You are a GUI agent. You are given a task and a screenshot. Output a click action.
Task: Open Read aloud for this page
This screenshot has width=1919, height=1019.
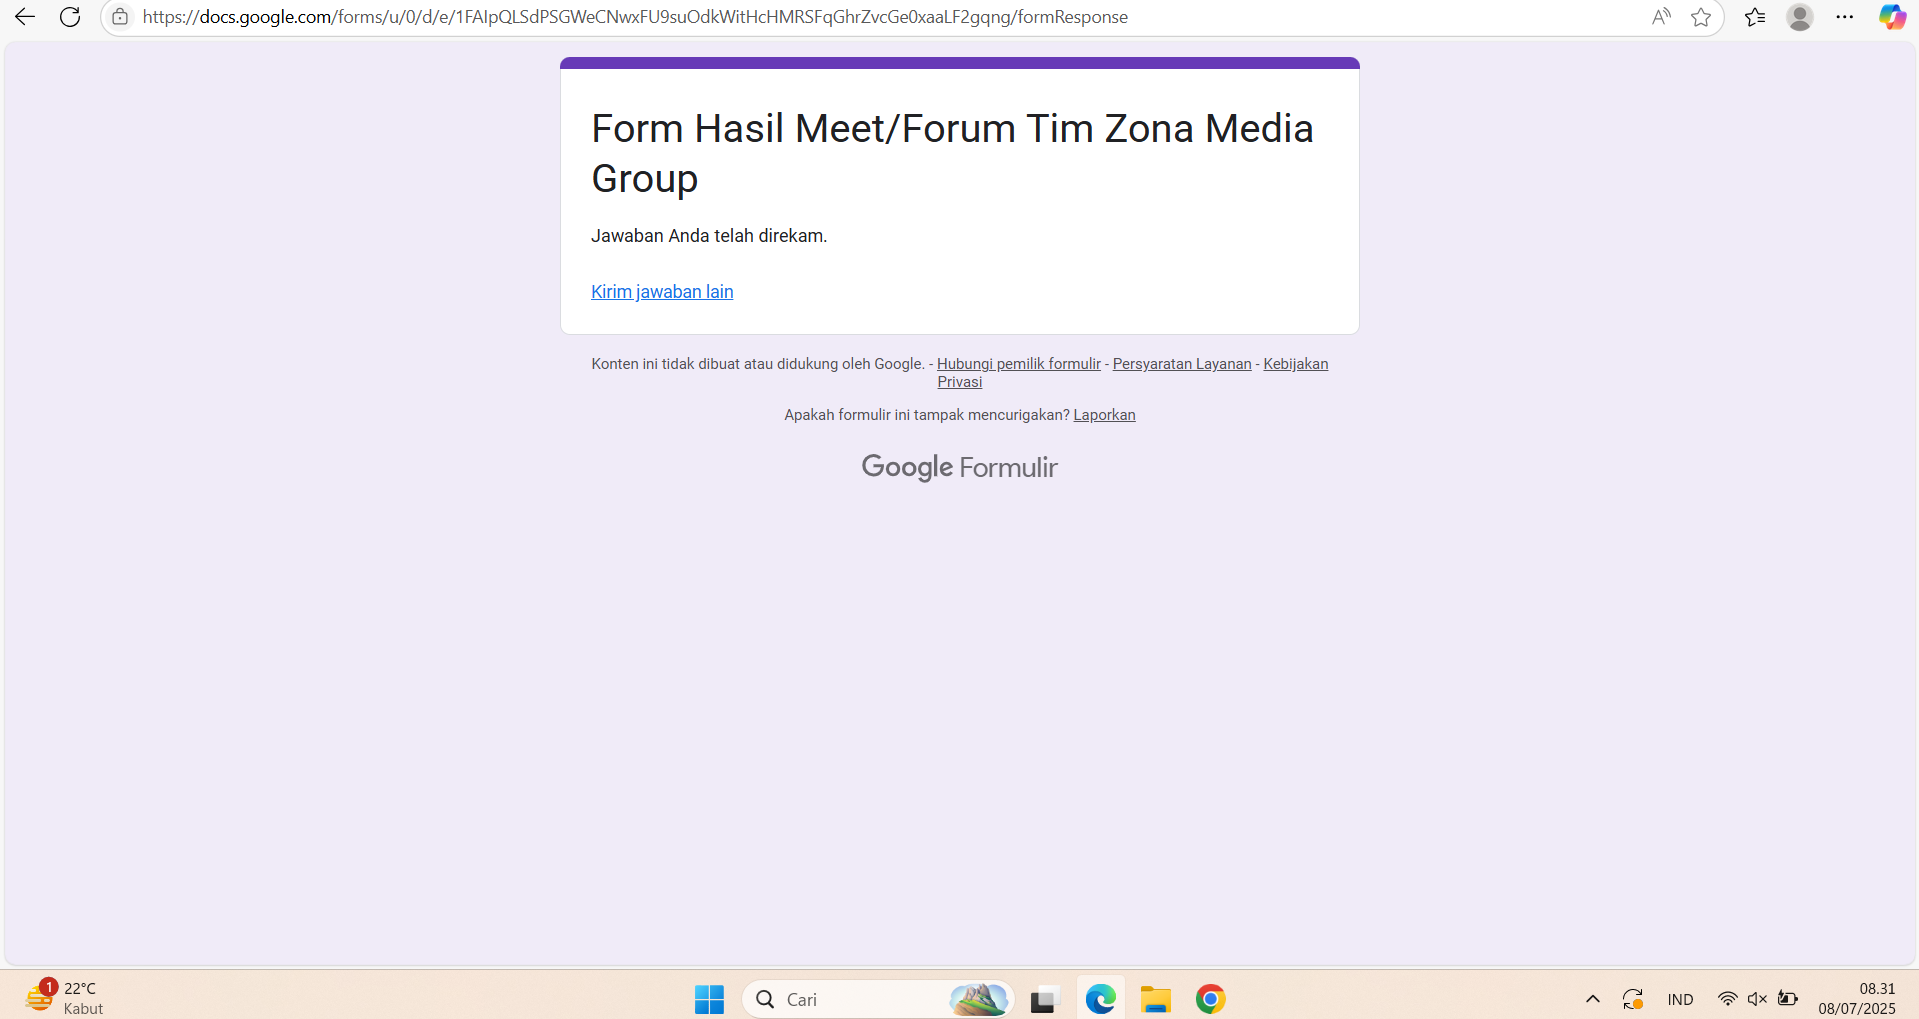(1660, 16)
